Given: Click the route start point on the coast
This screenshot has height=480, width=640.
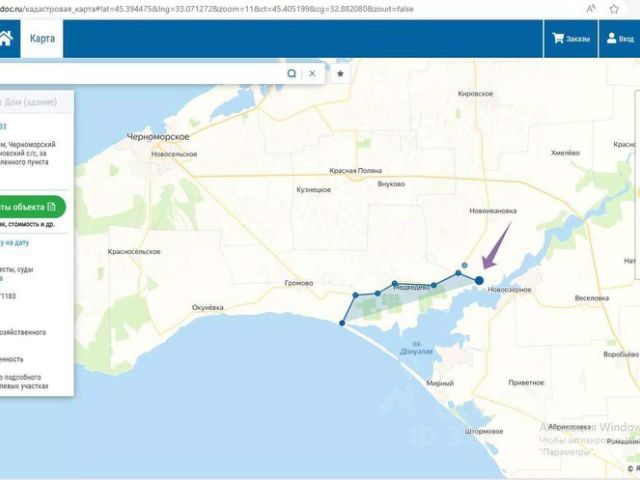Looking at the screenshot, I should coord(342,323).
